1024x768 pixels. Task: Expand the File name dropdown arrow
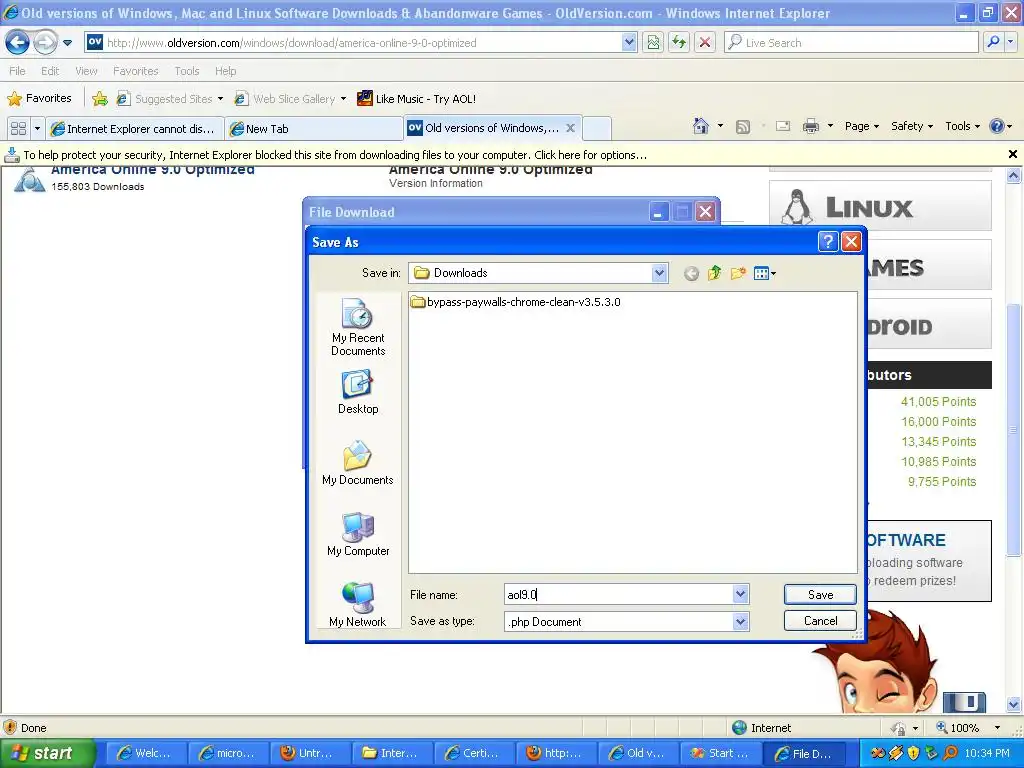[x=740, y=594]
